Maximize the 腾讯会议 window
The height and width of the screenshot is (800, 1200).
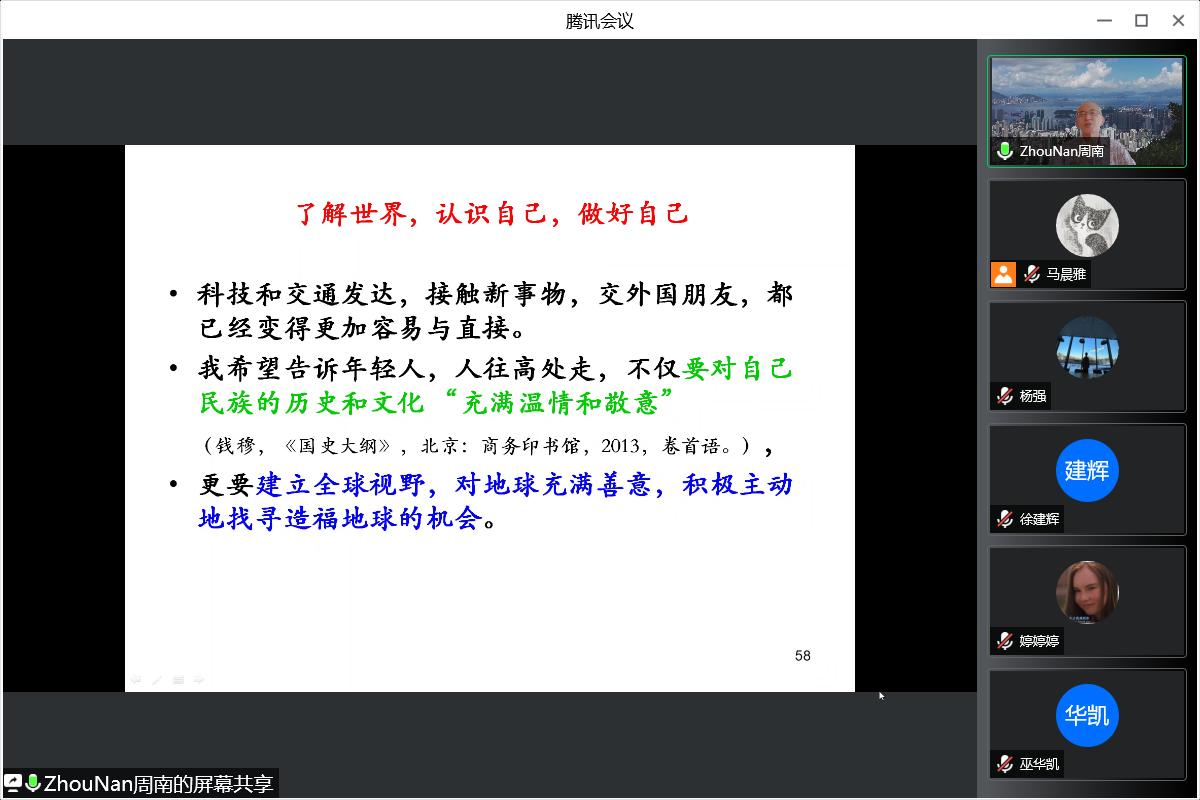(x=1141, y=20)
